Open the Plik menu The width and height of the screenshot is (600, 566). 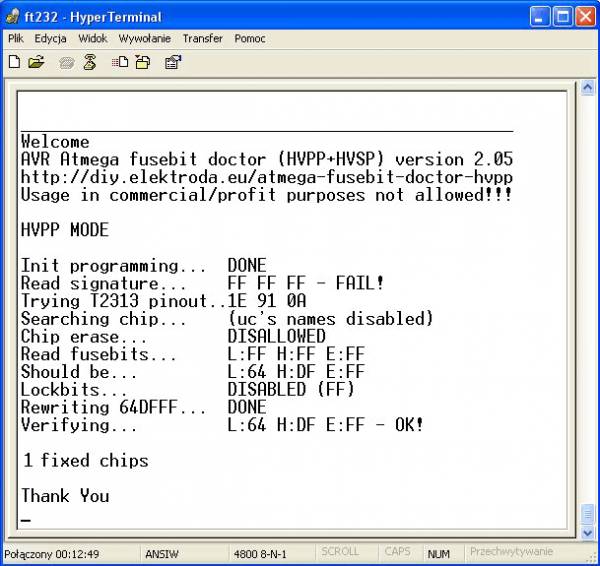(16, 38)
